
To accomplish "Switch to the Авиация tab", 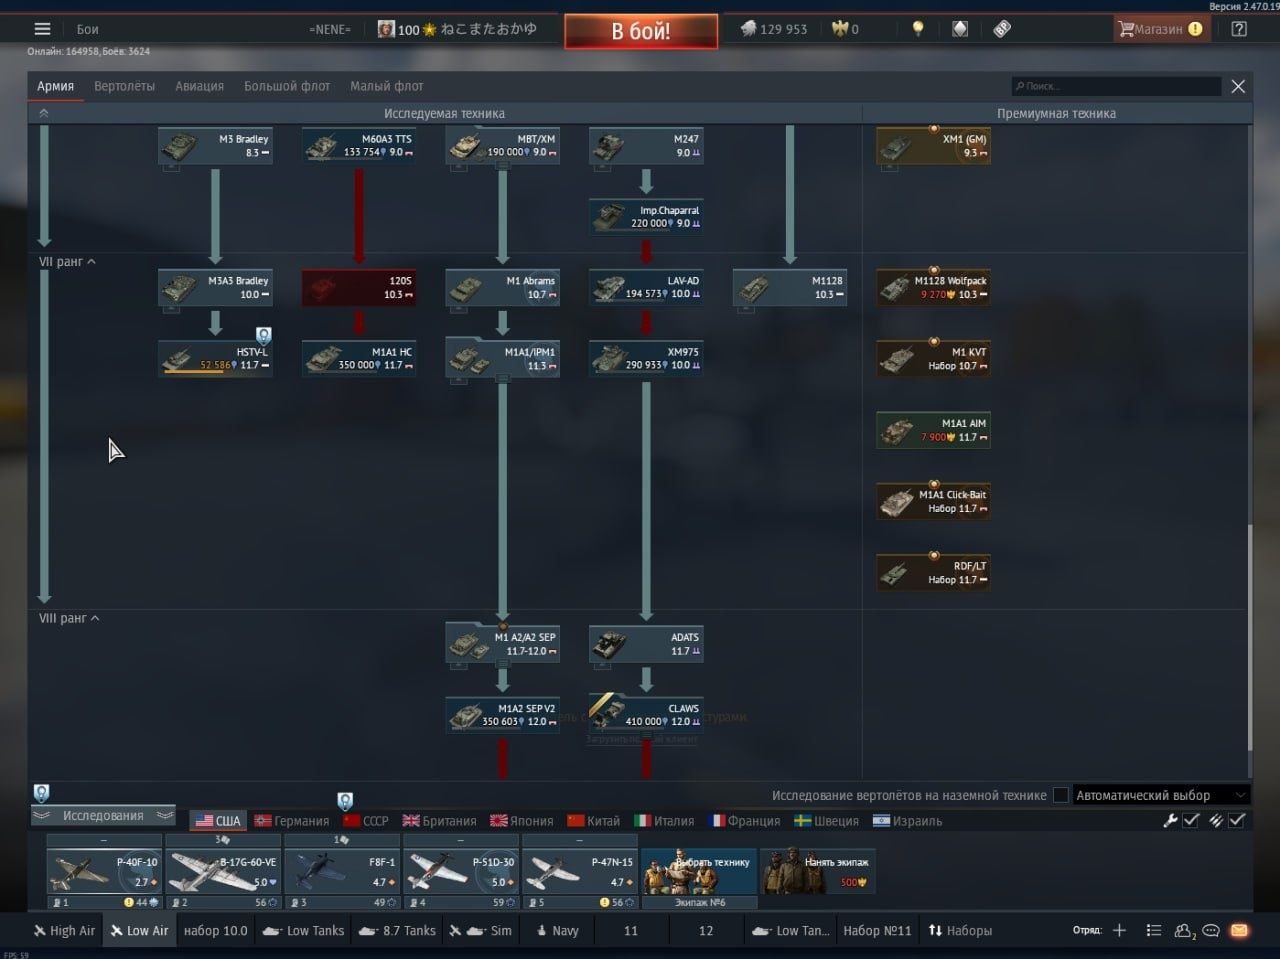I will (x=200, y=86).
